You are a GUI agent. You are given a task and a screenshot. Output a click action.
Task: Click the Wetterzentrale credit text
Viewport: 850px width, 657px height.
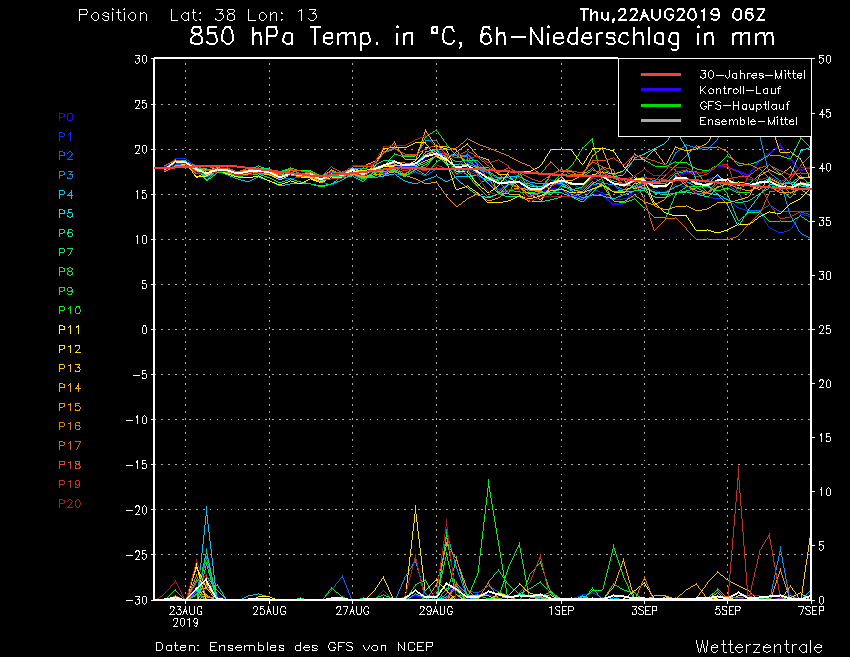[x=759, y=645]
